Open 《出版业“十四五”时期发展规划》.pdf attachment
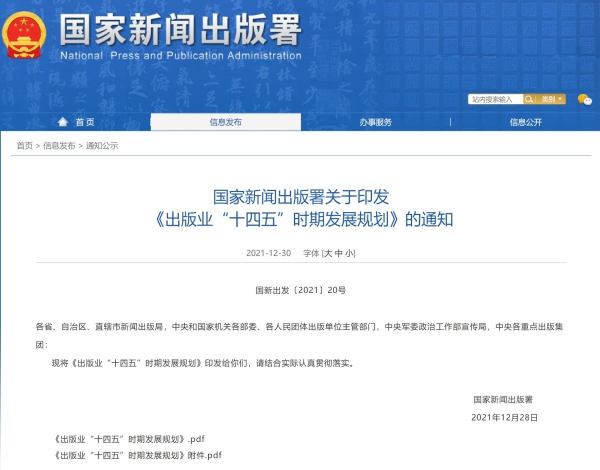Image resolution: width=600 pixels, height=470 pixels. 129,439
